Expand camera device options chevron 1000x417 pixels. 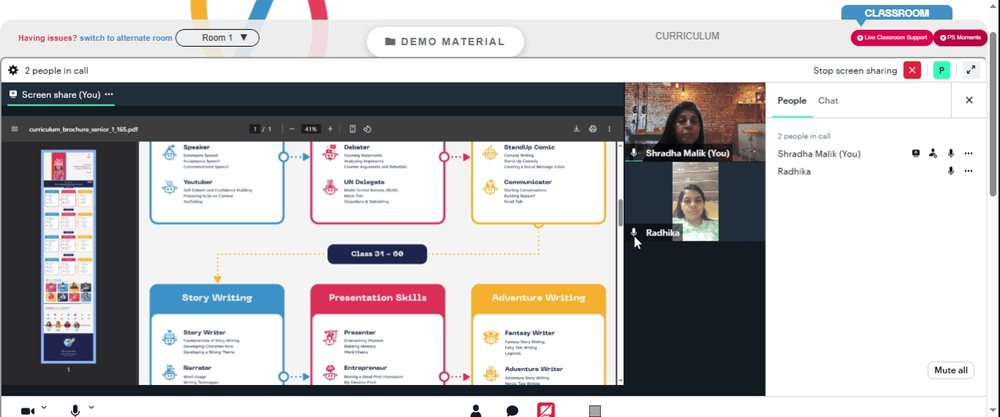pos(43,407)
